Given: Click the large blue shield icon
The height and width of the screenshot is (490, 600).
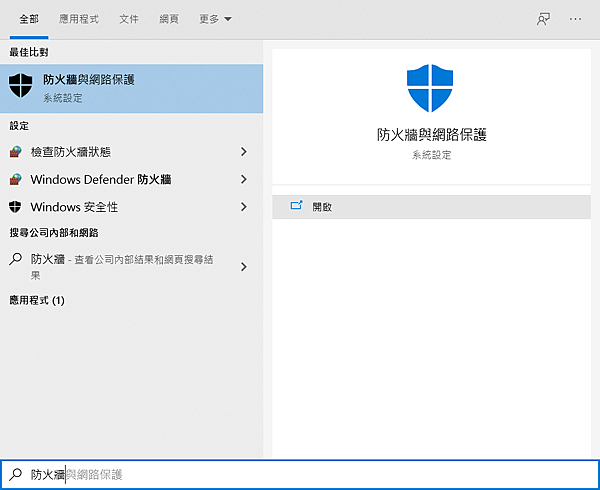Looking at the screenshot, I should [x=430, y=88].
